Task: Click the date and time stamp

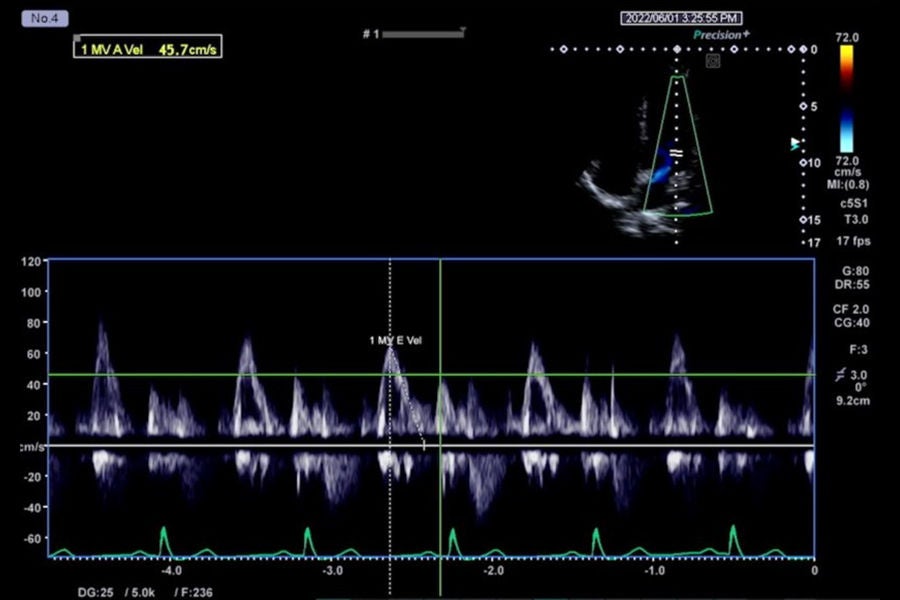Action: pyautogui.click(x=681, y=18)
